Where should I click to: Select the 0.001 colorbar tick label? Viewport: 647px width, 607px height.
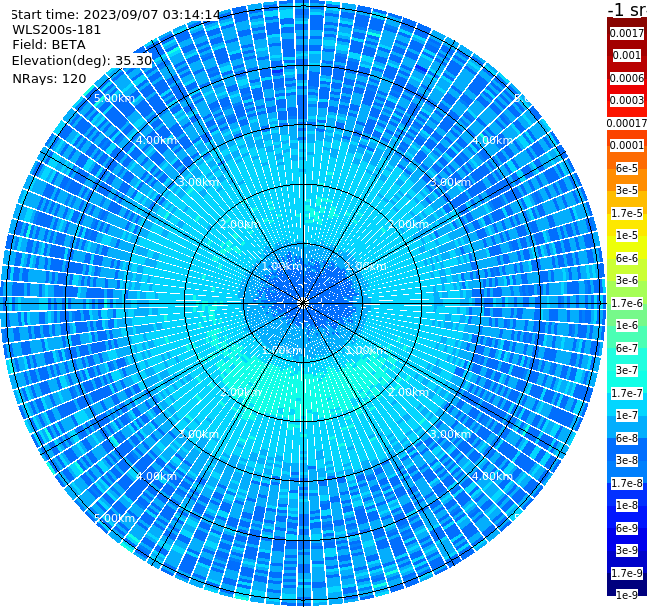(627, 55)
